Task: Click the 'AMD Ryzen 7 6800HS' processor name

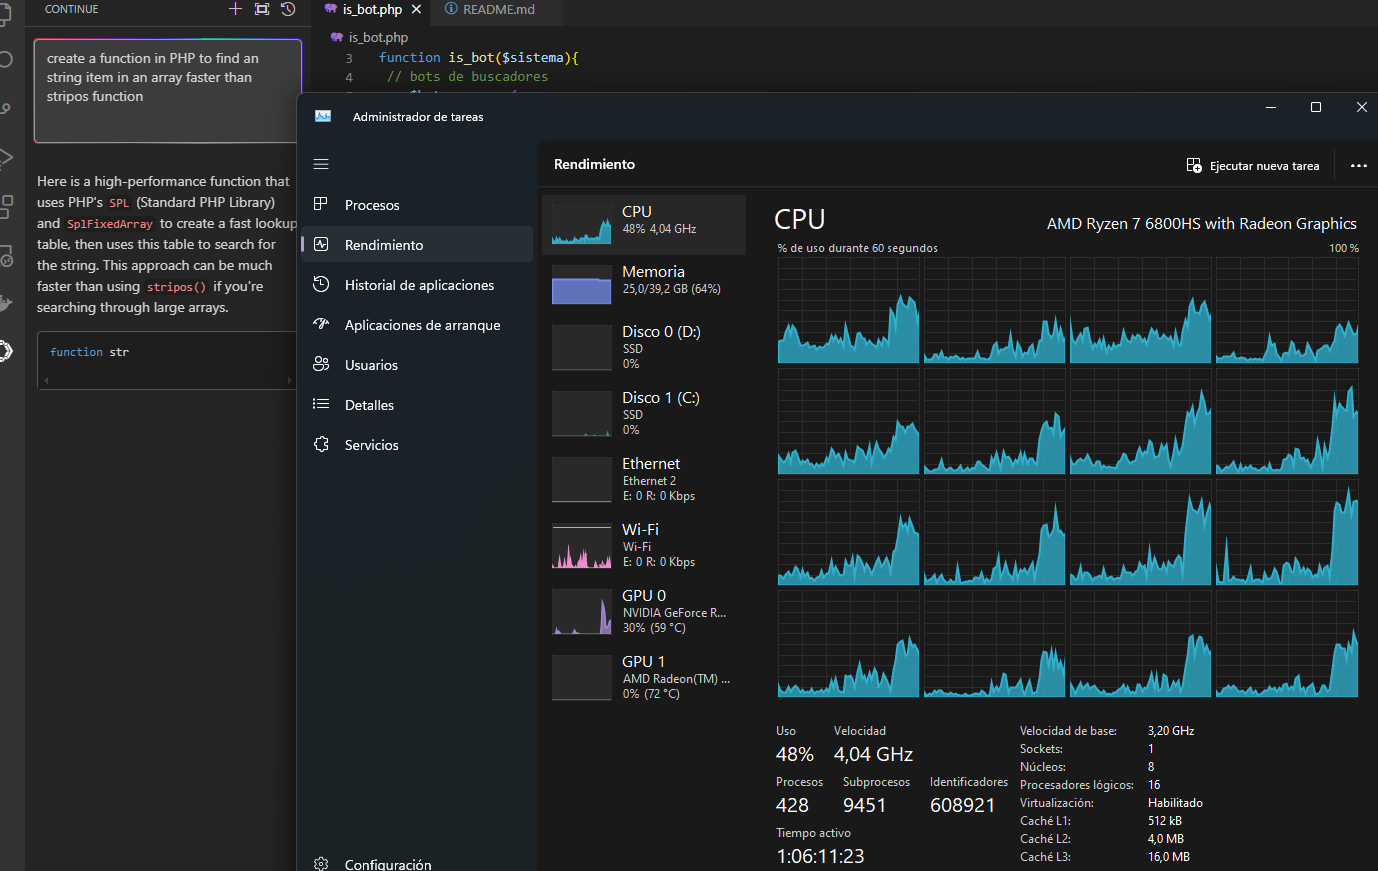Action: point(1202,224)
